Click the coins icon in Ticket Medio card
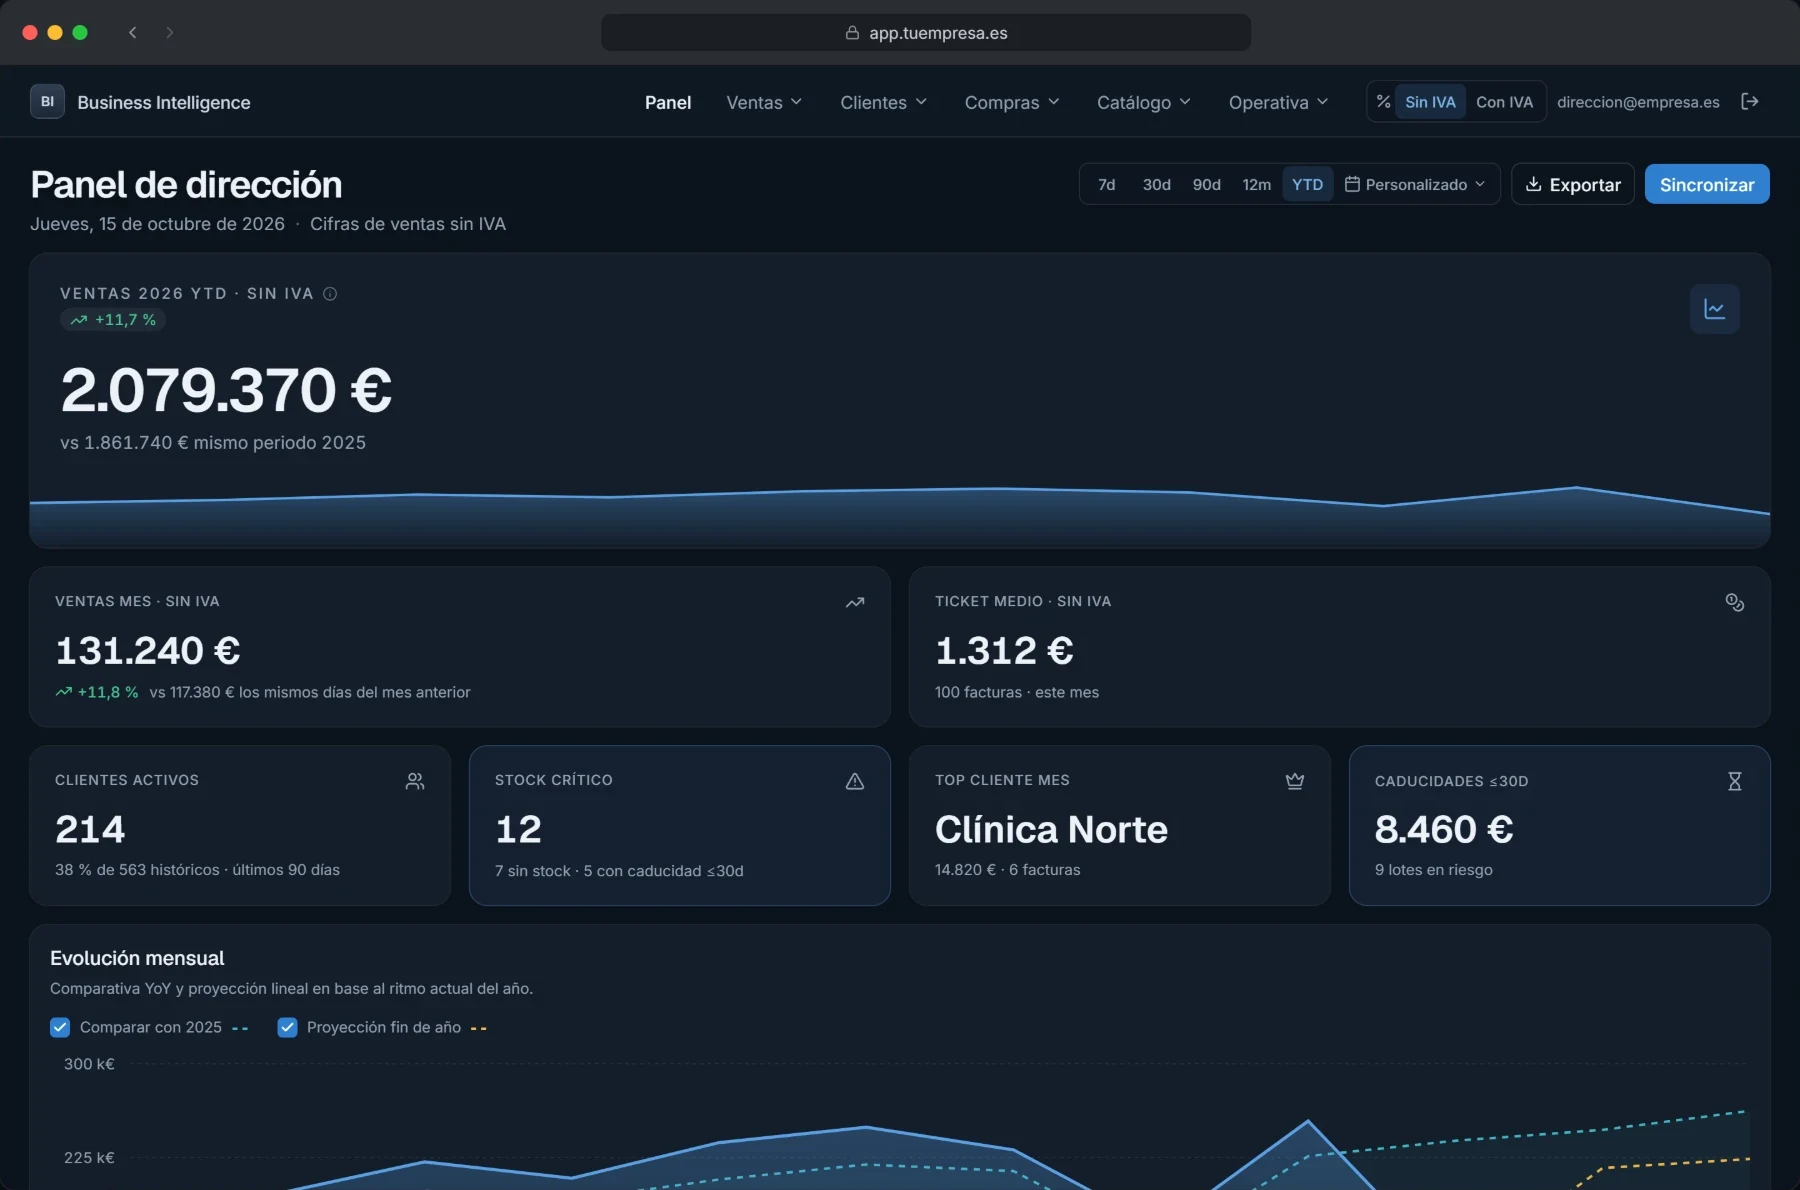The width and height of the screenshot is (1800, 1190). [x=1735, y=602]
